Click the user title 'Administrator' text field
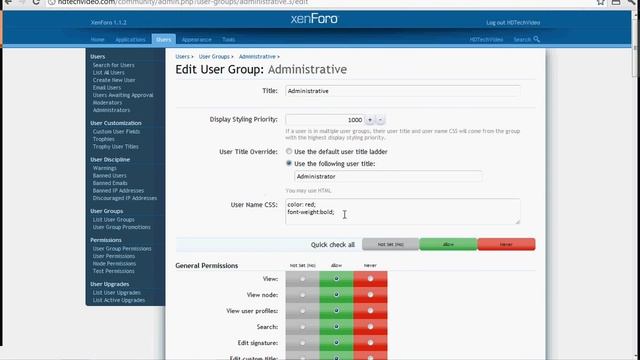640x360 pixels. pyautogui.click(x=388, y=176)
